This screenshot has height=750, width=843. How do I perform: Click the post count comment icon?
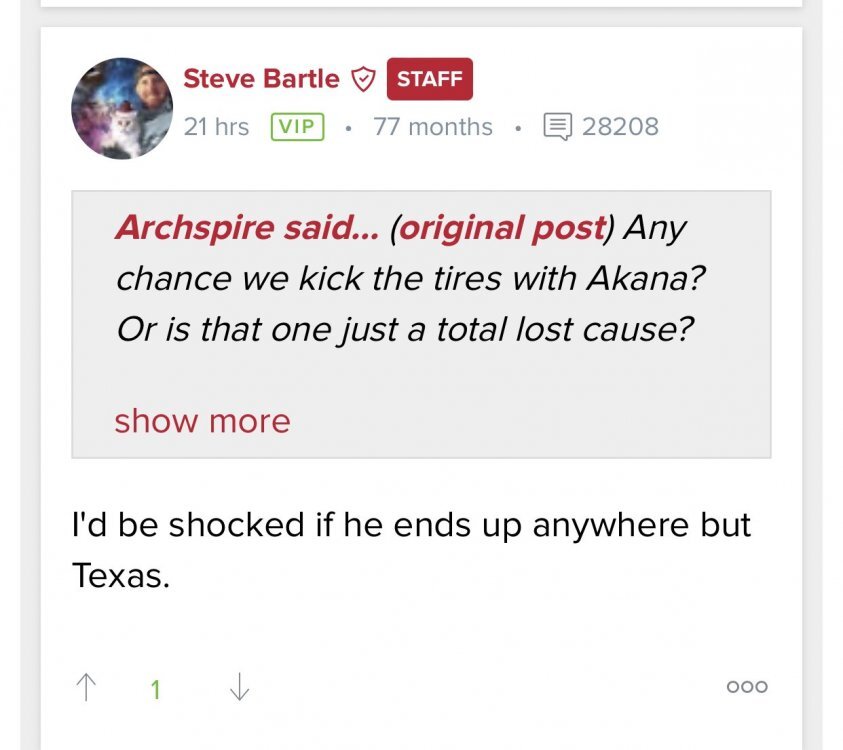556,127
